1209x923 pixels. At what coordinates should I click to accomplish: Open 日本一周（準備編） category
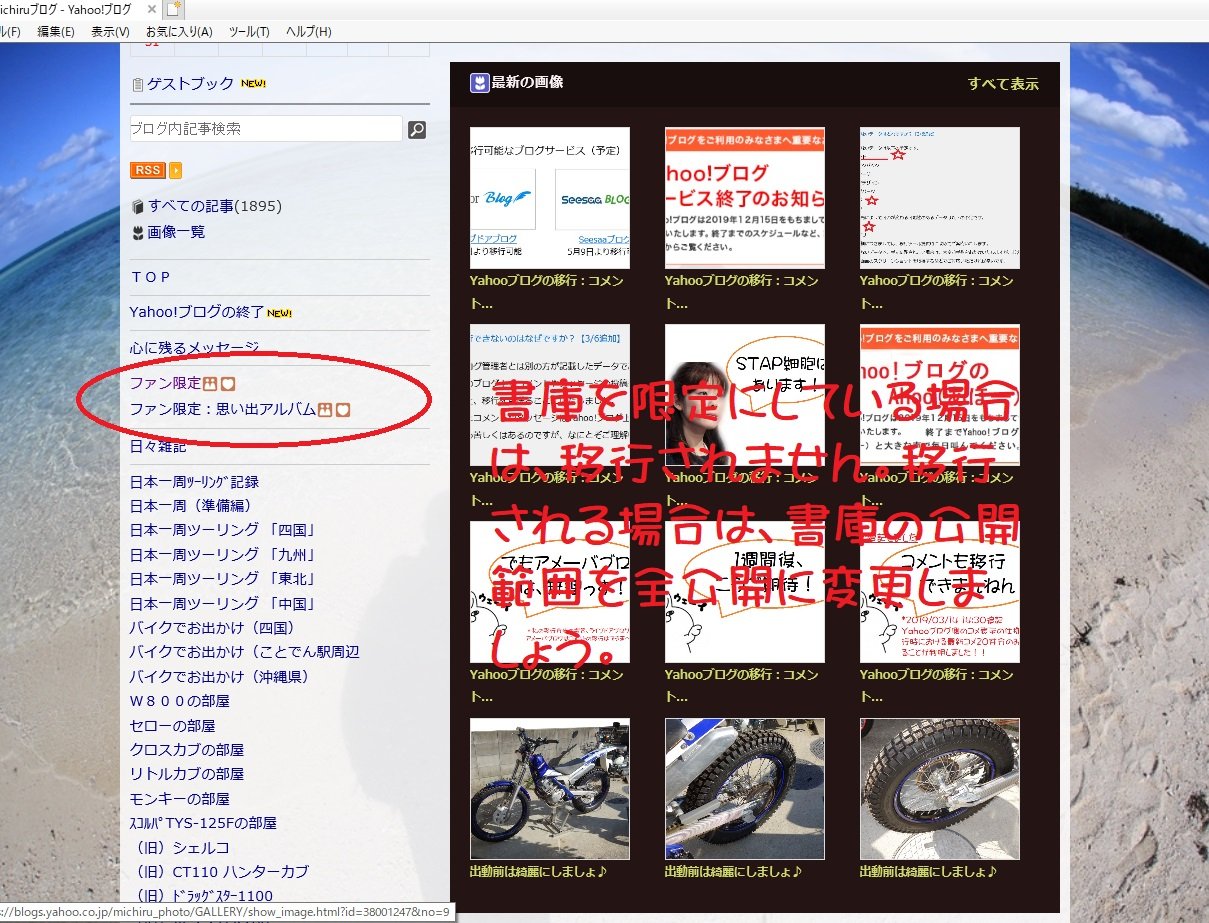click(x=191, y=506)
